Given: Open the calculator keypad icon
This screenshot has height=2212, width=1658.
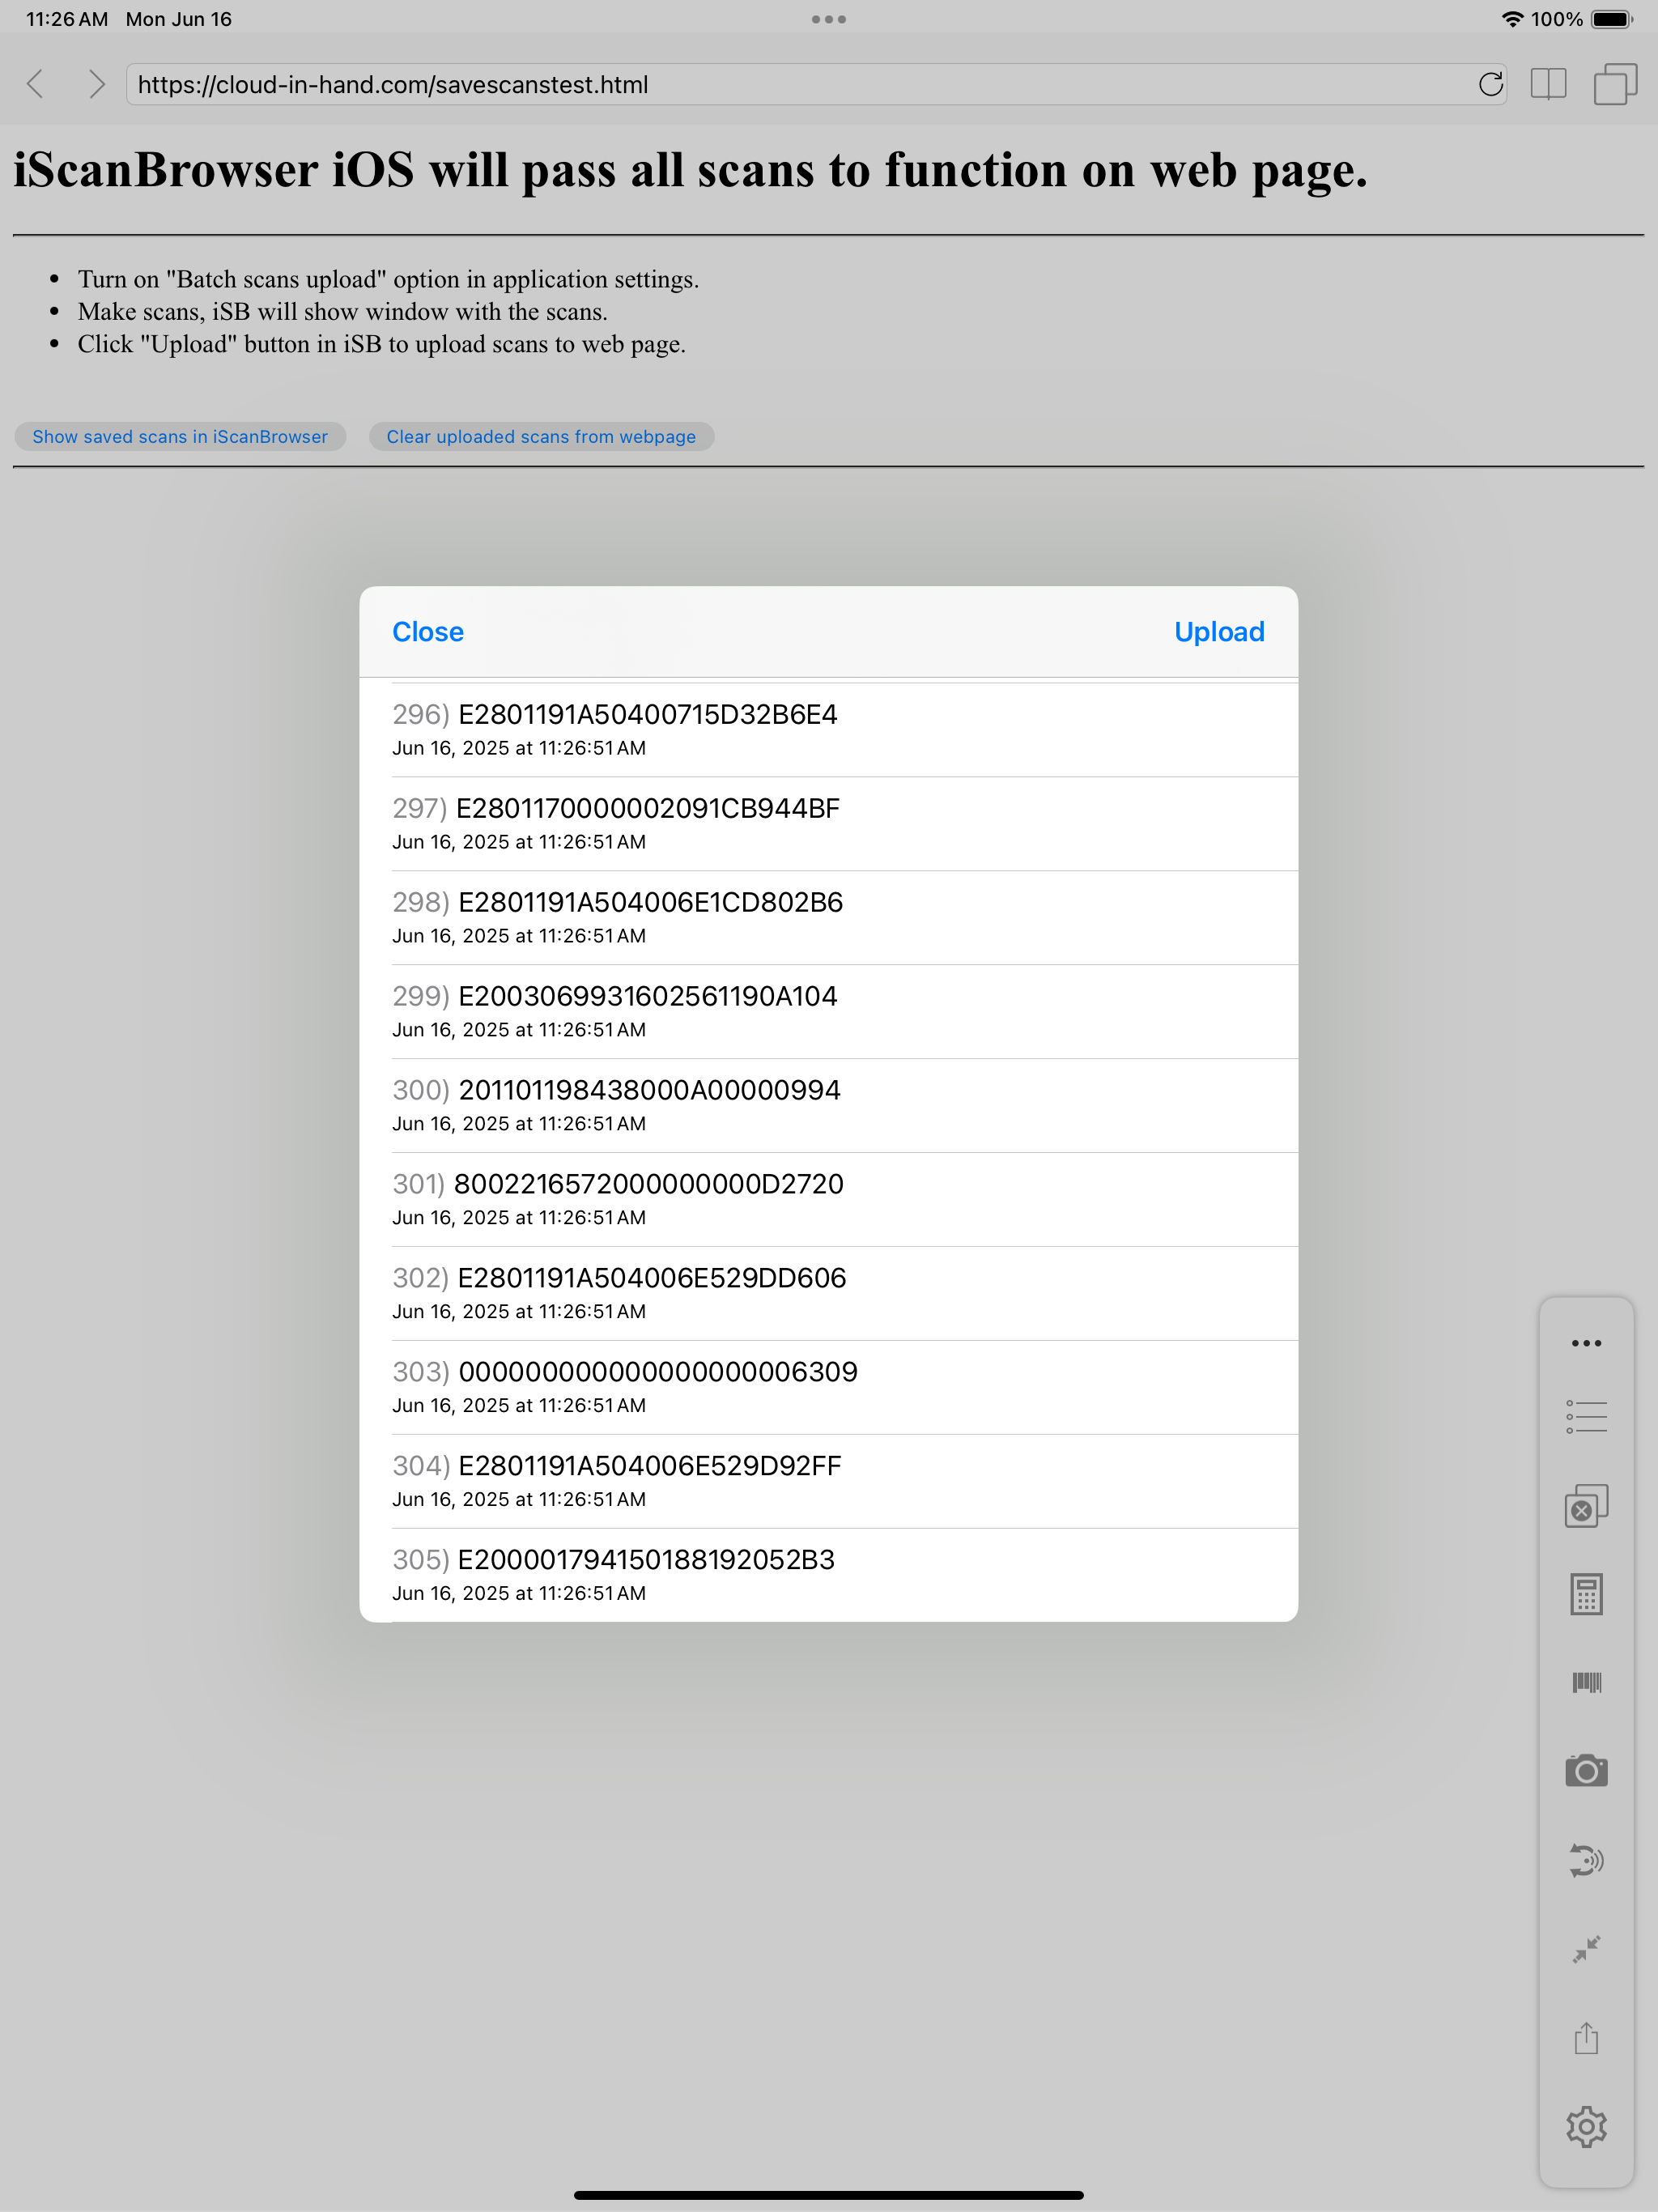Looking at the screenshot, I should pyautogui.click(x=1586, y=1594).
